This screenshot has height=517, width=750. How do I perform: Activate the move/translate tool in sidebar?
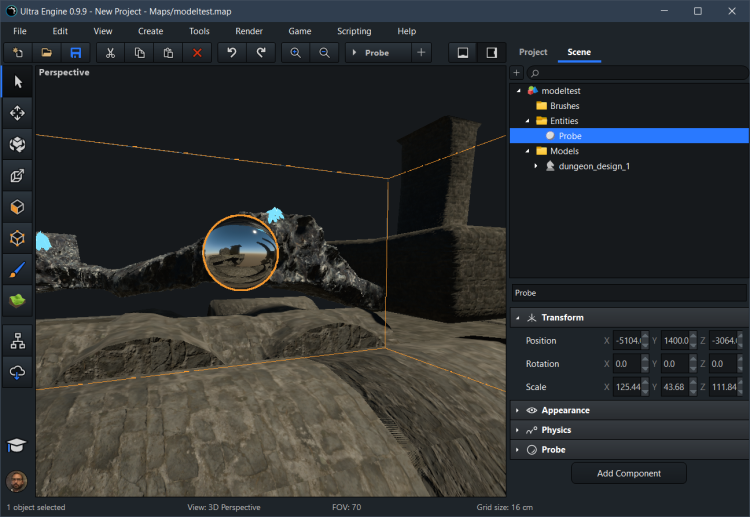pos(17,113)
